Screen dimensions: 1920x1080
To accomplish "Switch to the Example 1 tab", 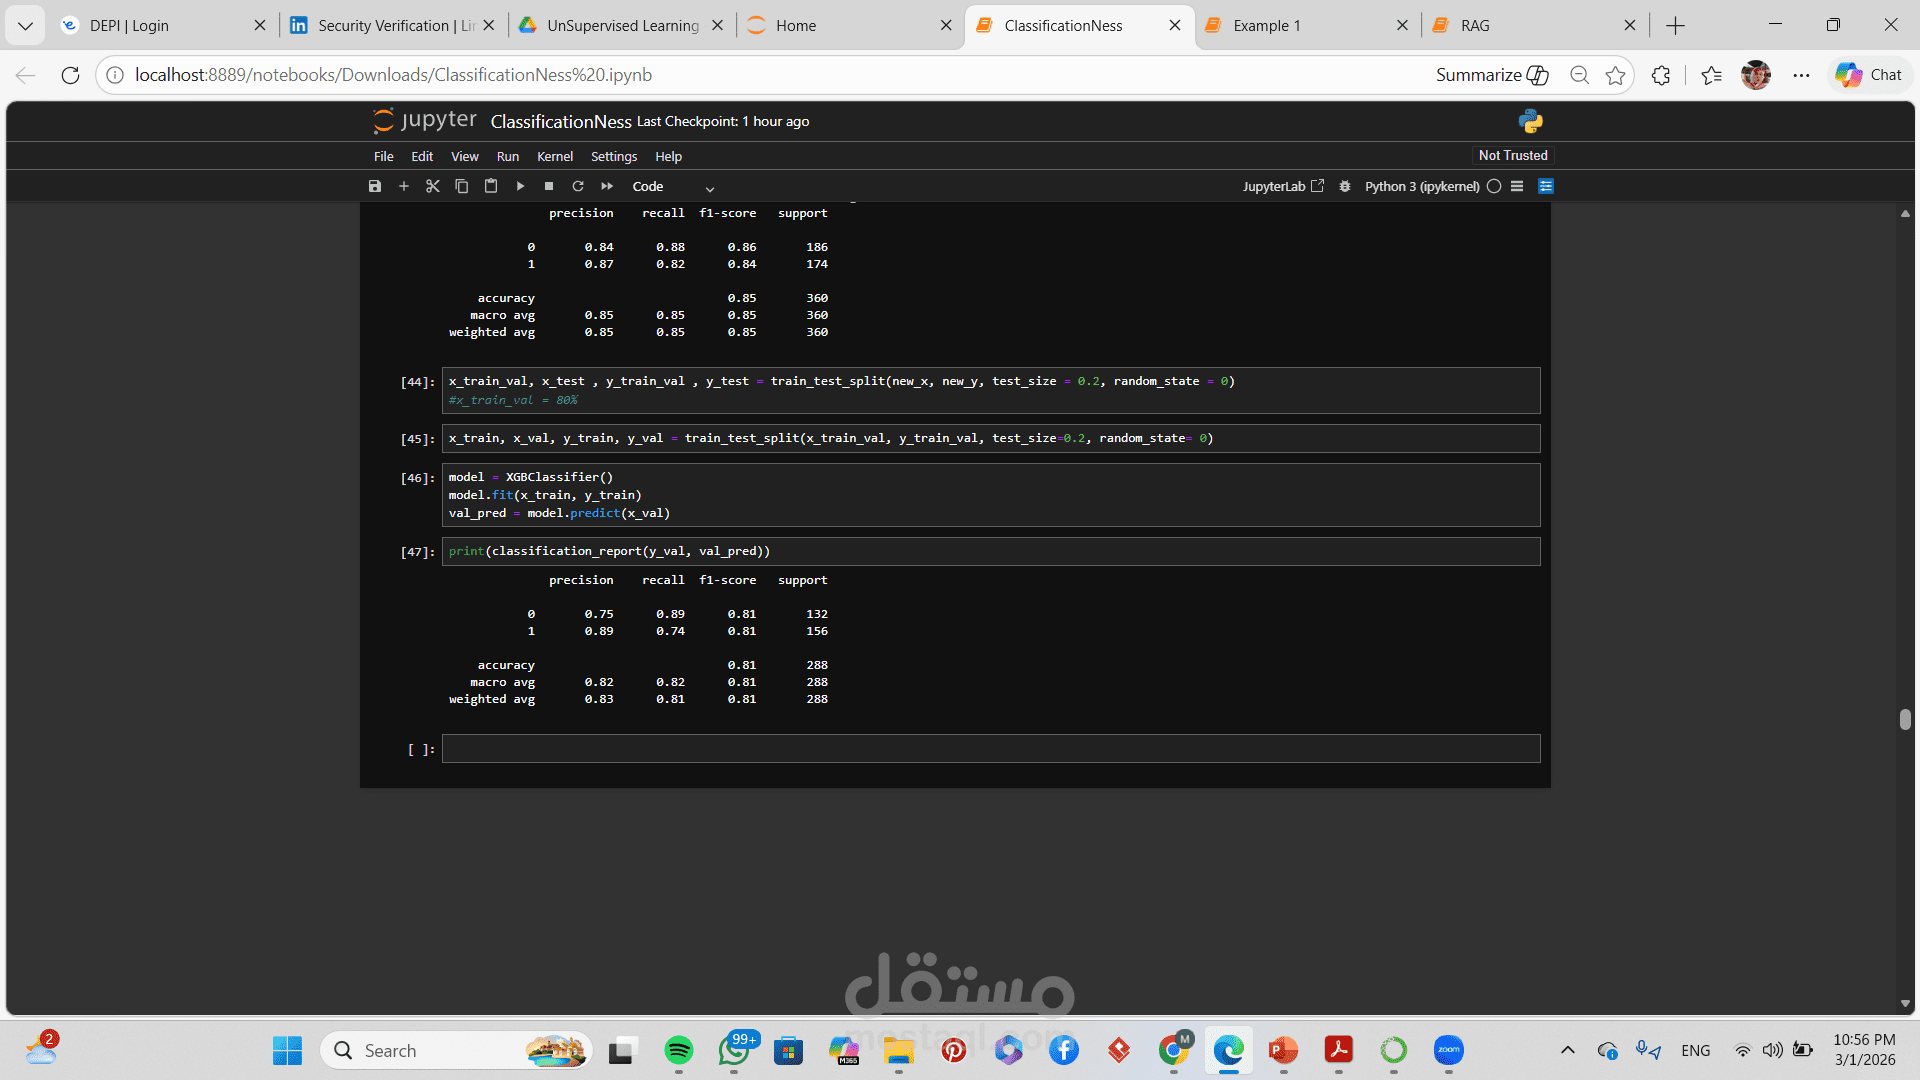I will coord(1266,26).
